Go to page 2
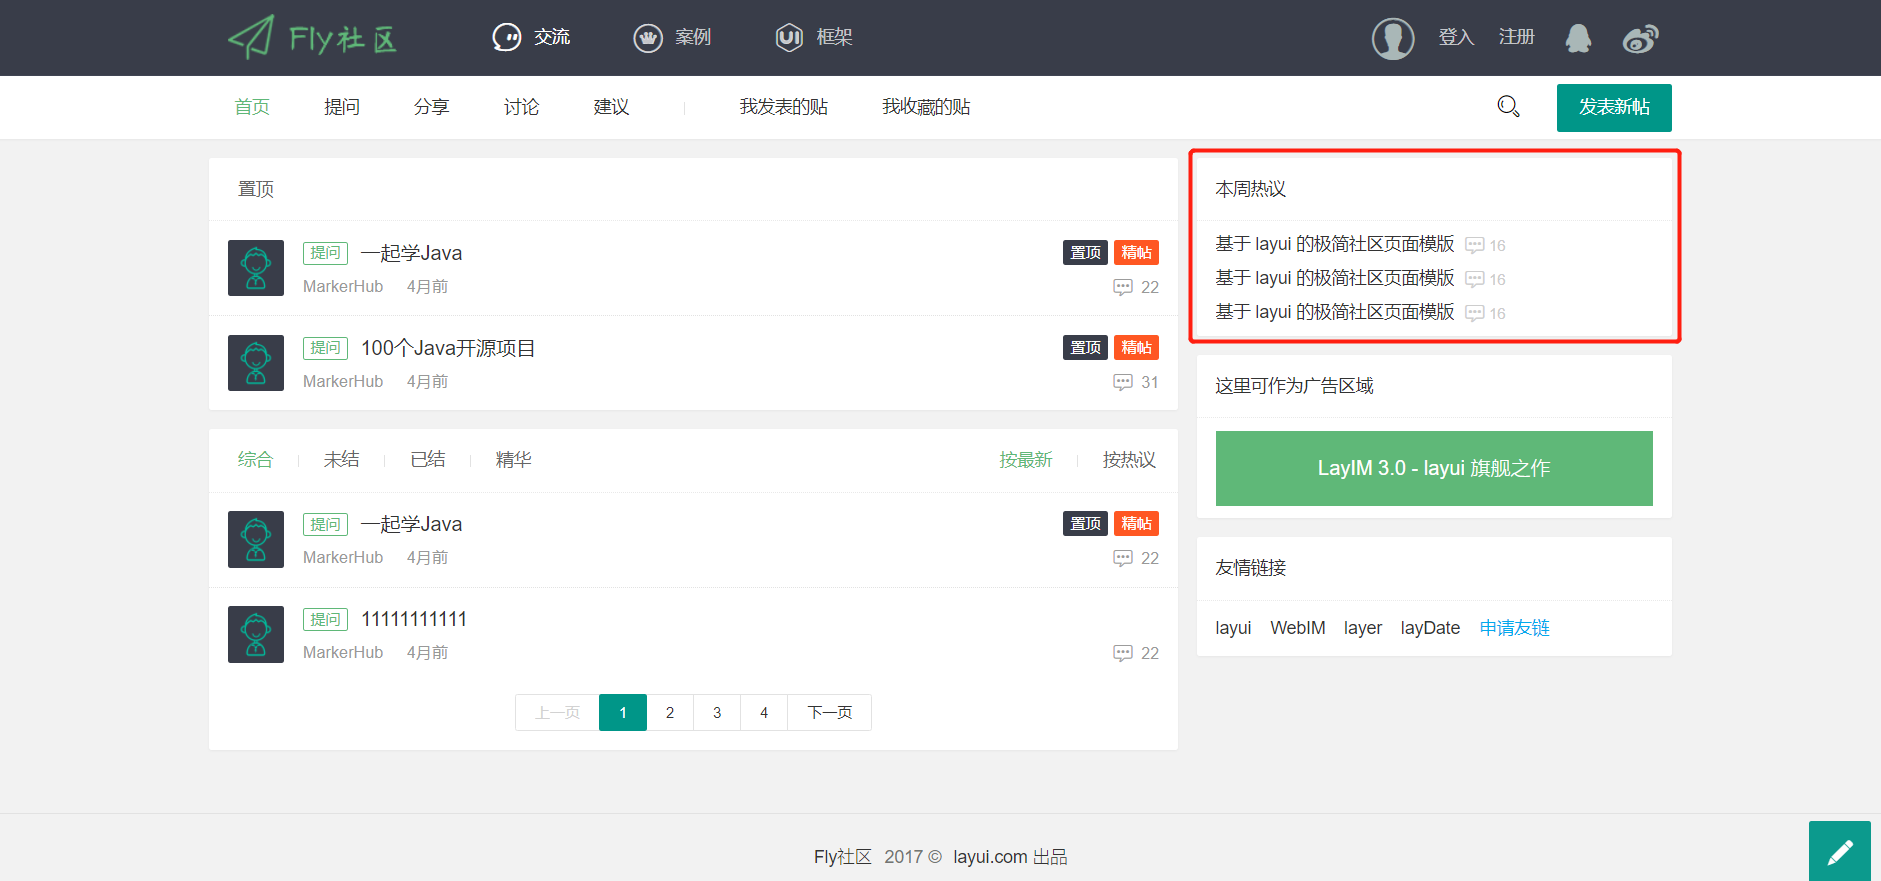 point(670,713)
